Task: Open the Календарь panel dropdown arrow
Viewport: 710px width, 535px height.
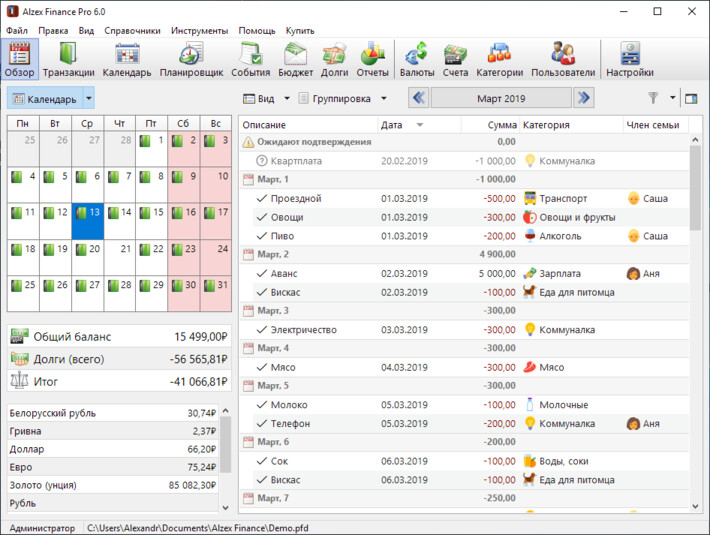Action: point(89,98)
